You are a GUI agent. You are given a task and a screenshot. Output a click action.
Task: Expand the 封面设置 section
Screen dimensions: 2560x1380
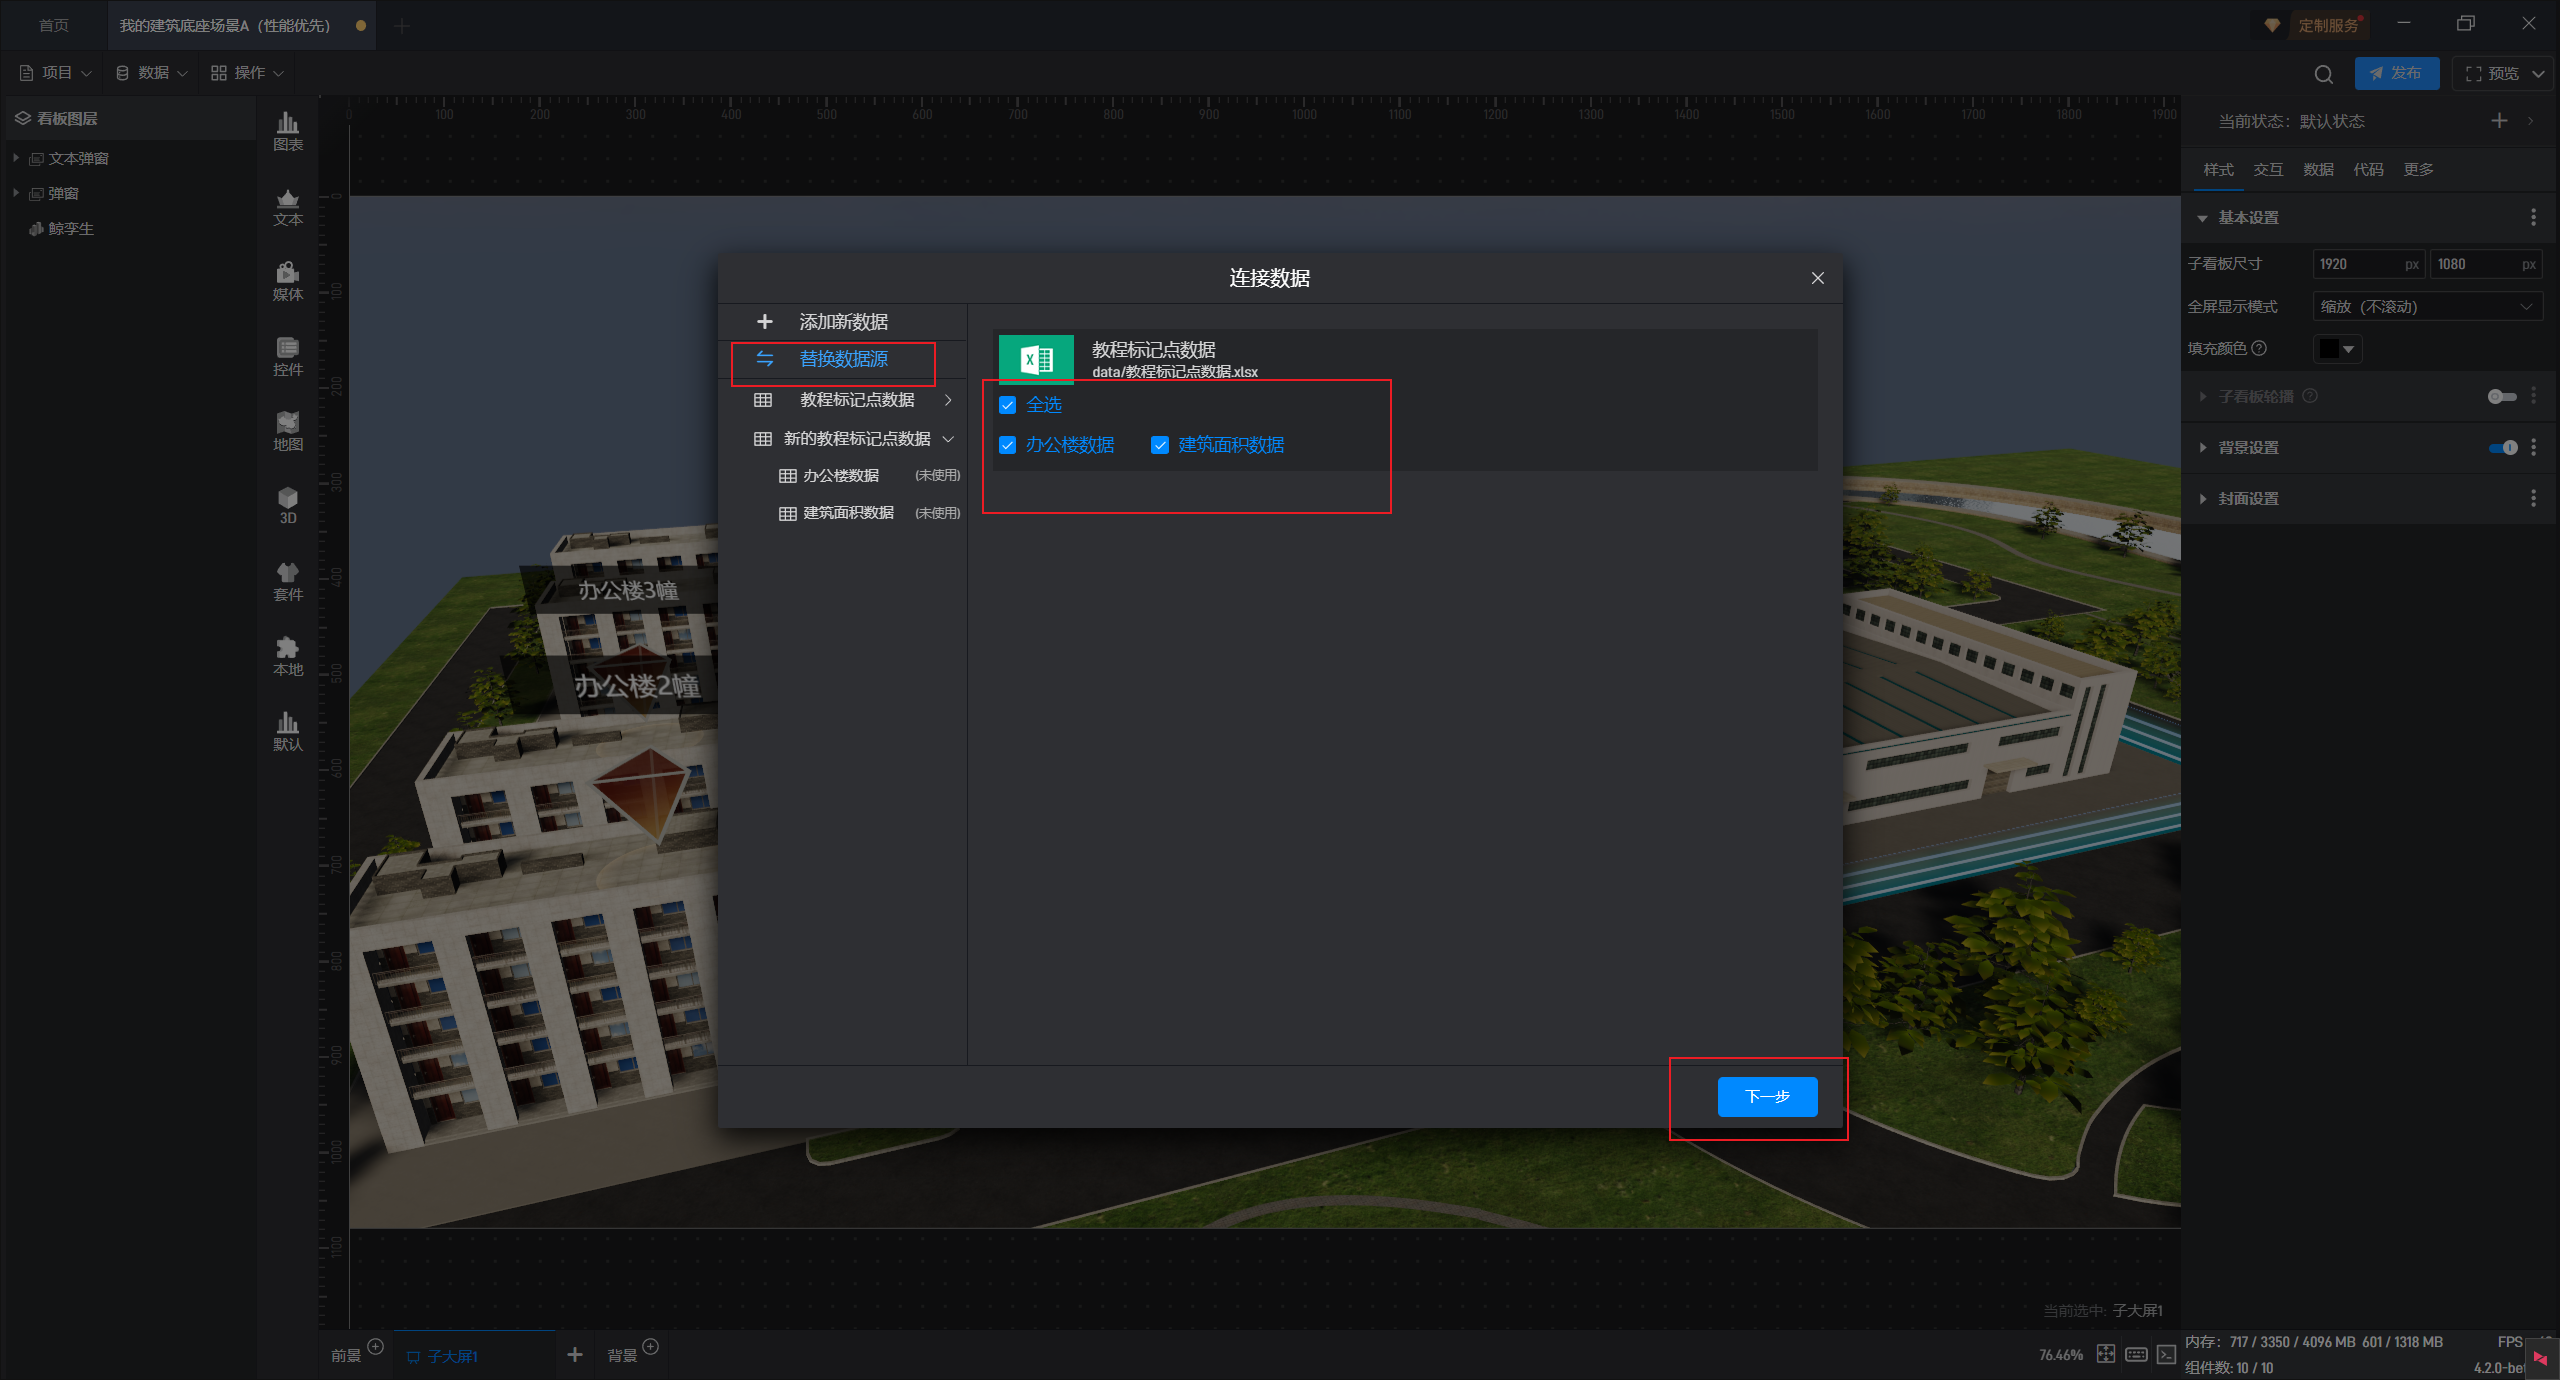point(2248,498)
